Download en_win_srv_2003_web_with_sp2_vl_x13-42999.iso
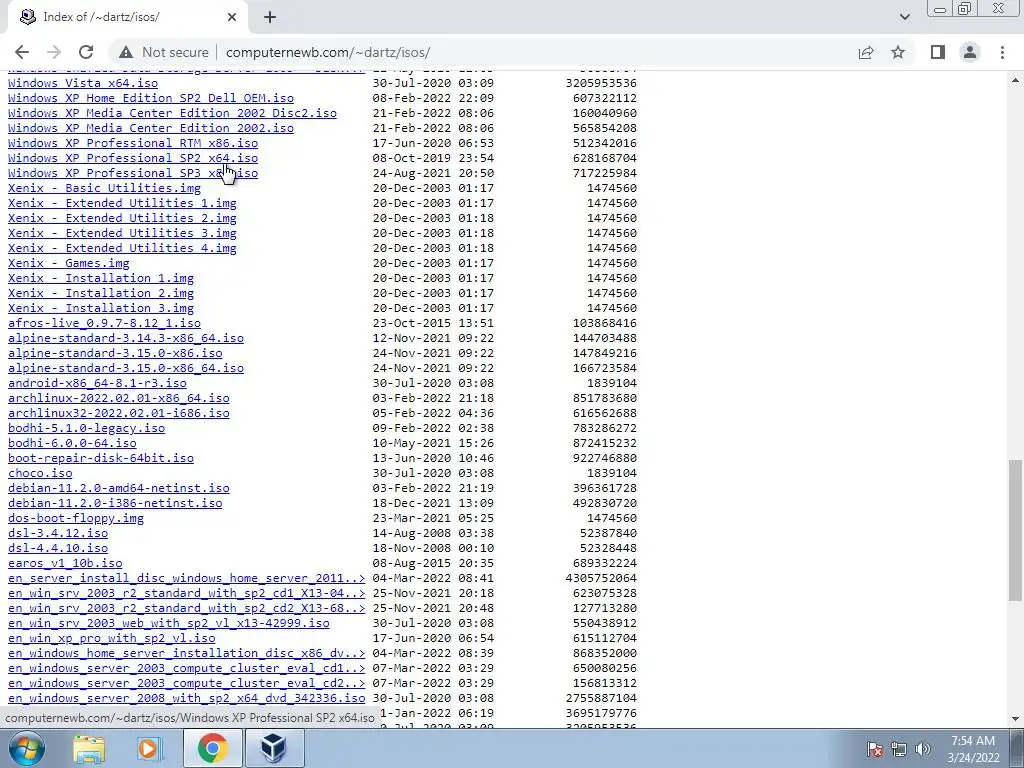Screen dimensions: 1024x768 168,624
